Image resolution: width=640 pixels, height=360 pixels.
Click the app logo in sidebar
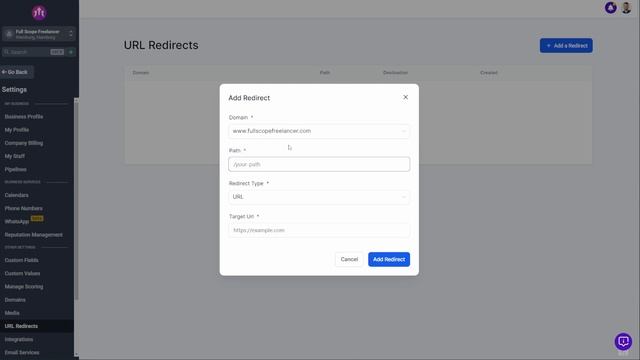[39, 13]
